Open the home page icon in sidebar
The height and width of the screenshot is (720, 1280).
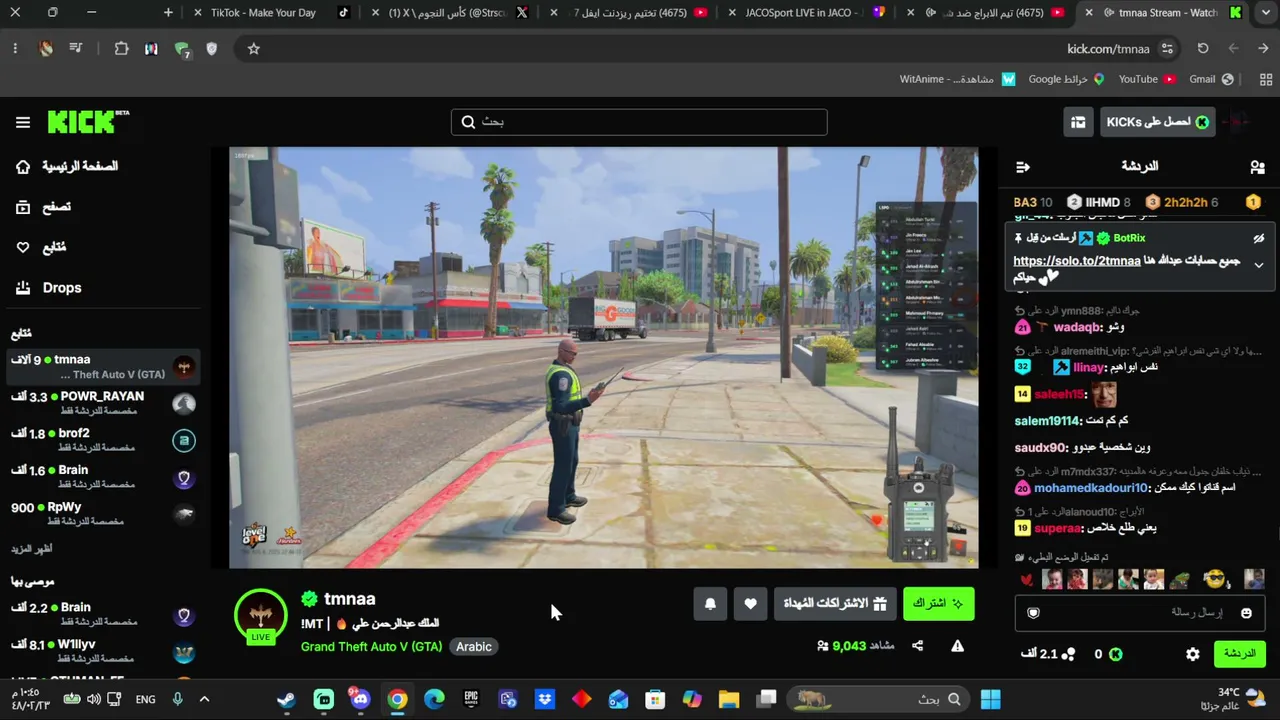(23, 167)
